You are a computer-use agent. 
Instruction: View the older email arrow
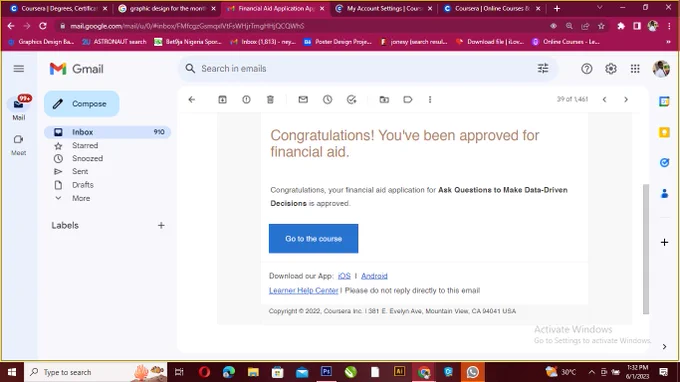click(x=626, y=99)
